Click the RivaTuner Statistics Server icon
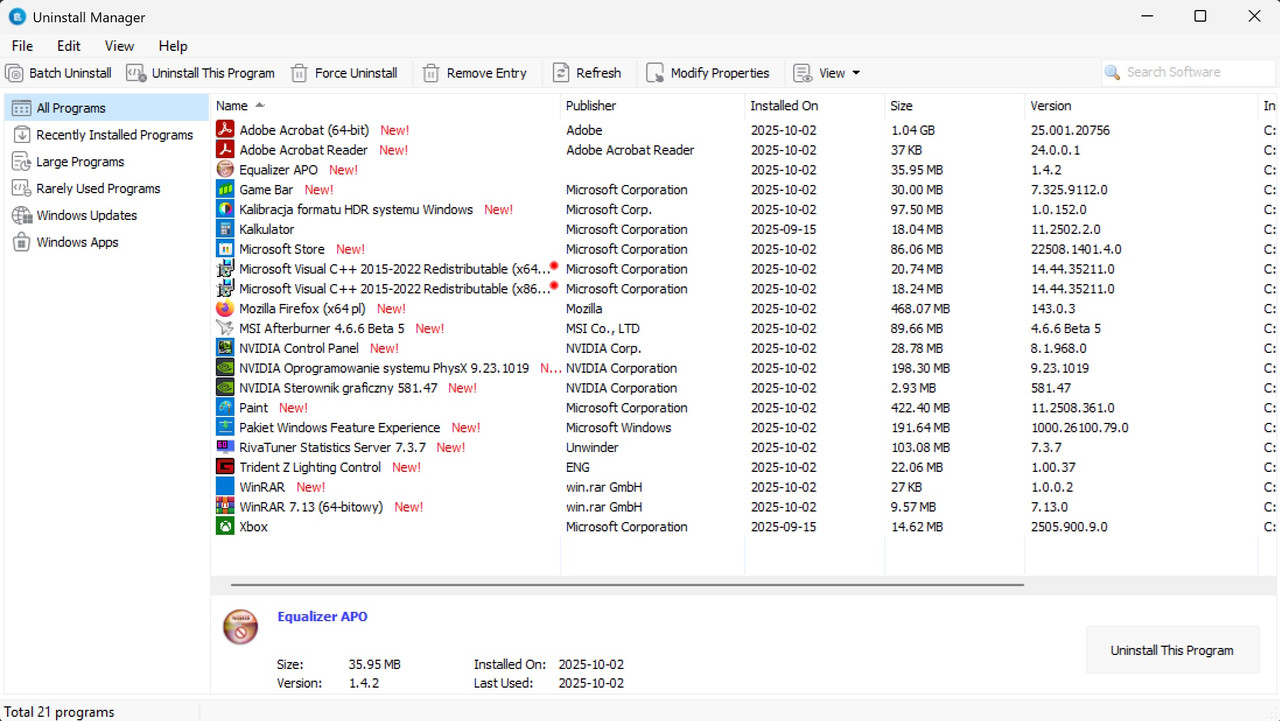The width and height of the screenshot is (1280, 721). [224, 448]
